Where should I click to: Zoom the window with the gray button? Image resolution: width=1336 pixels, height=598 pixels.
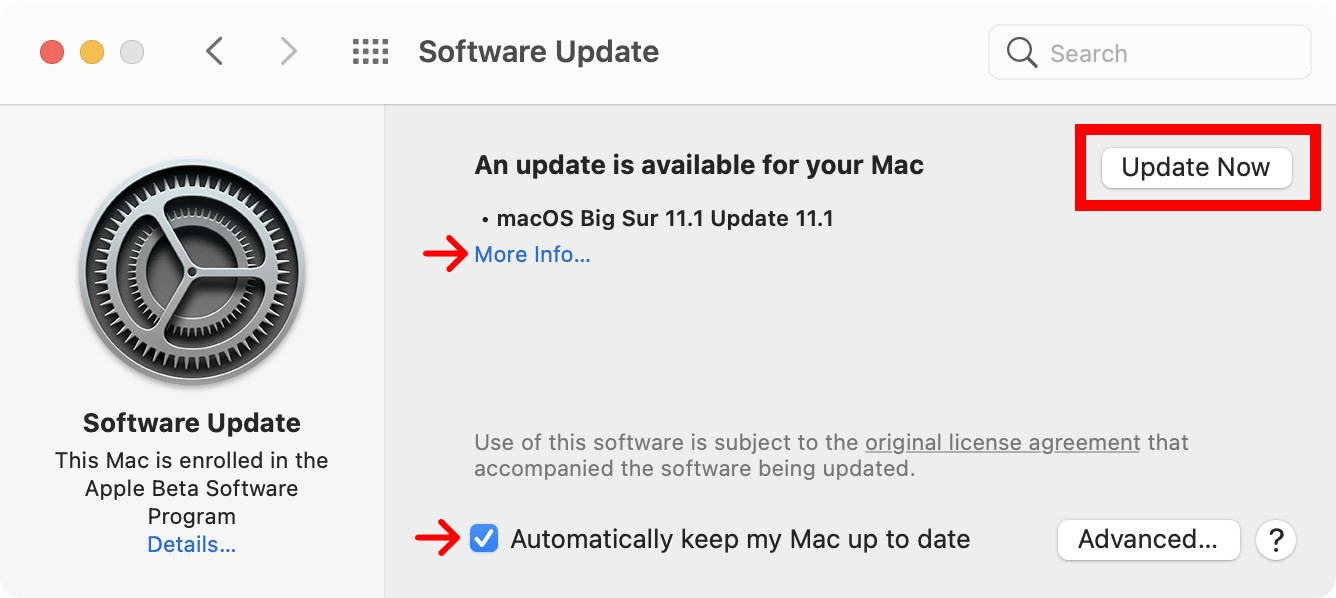[132, 52]
